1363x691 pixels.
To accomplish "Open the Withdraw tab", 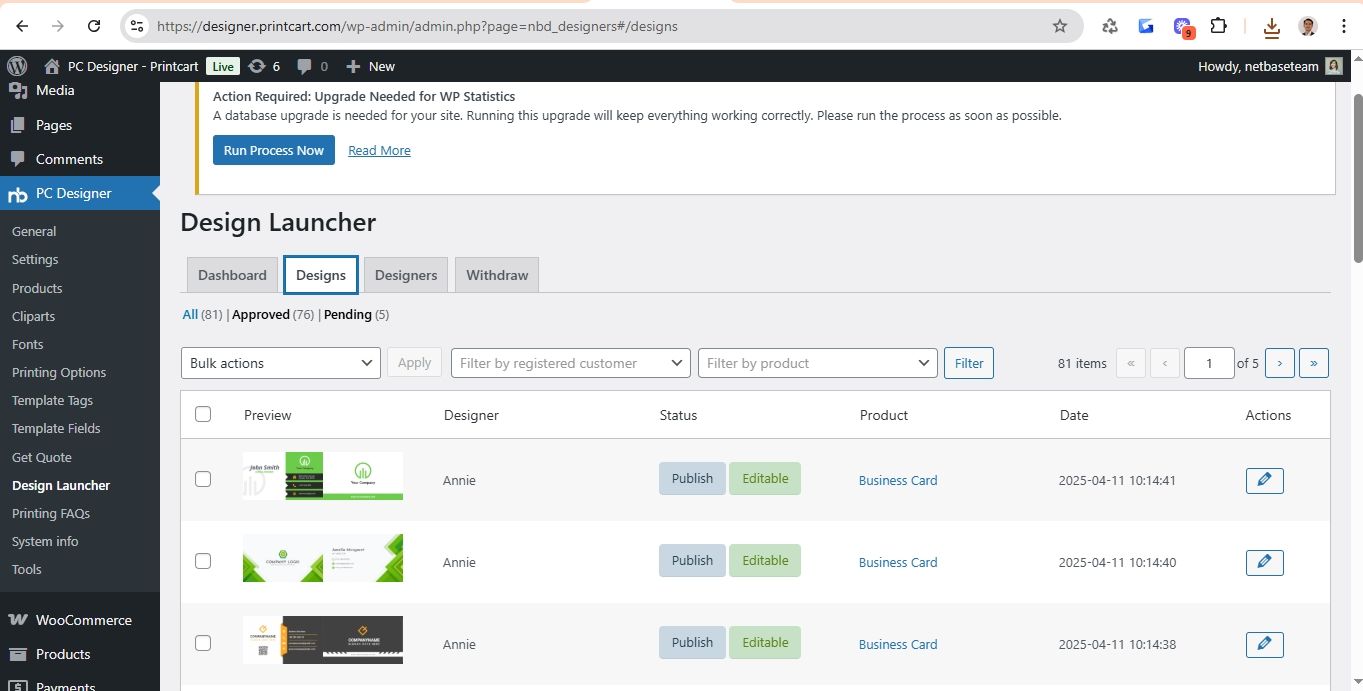I will [x=497, y=275].
